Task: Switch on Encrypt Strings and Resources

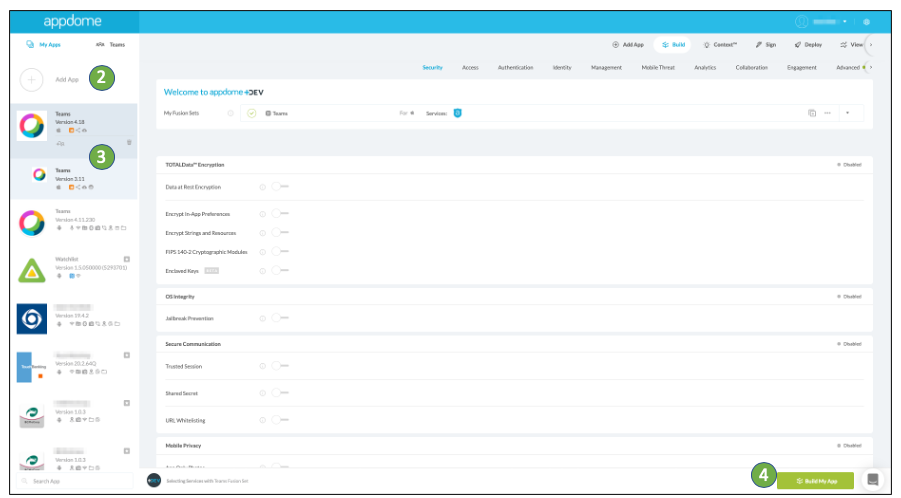Action: [280, 233]
